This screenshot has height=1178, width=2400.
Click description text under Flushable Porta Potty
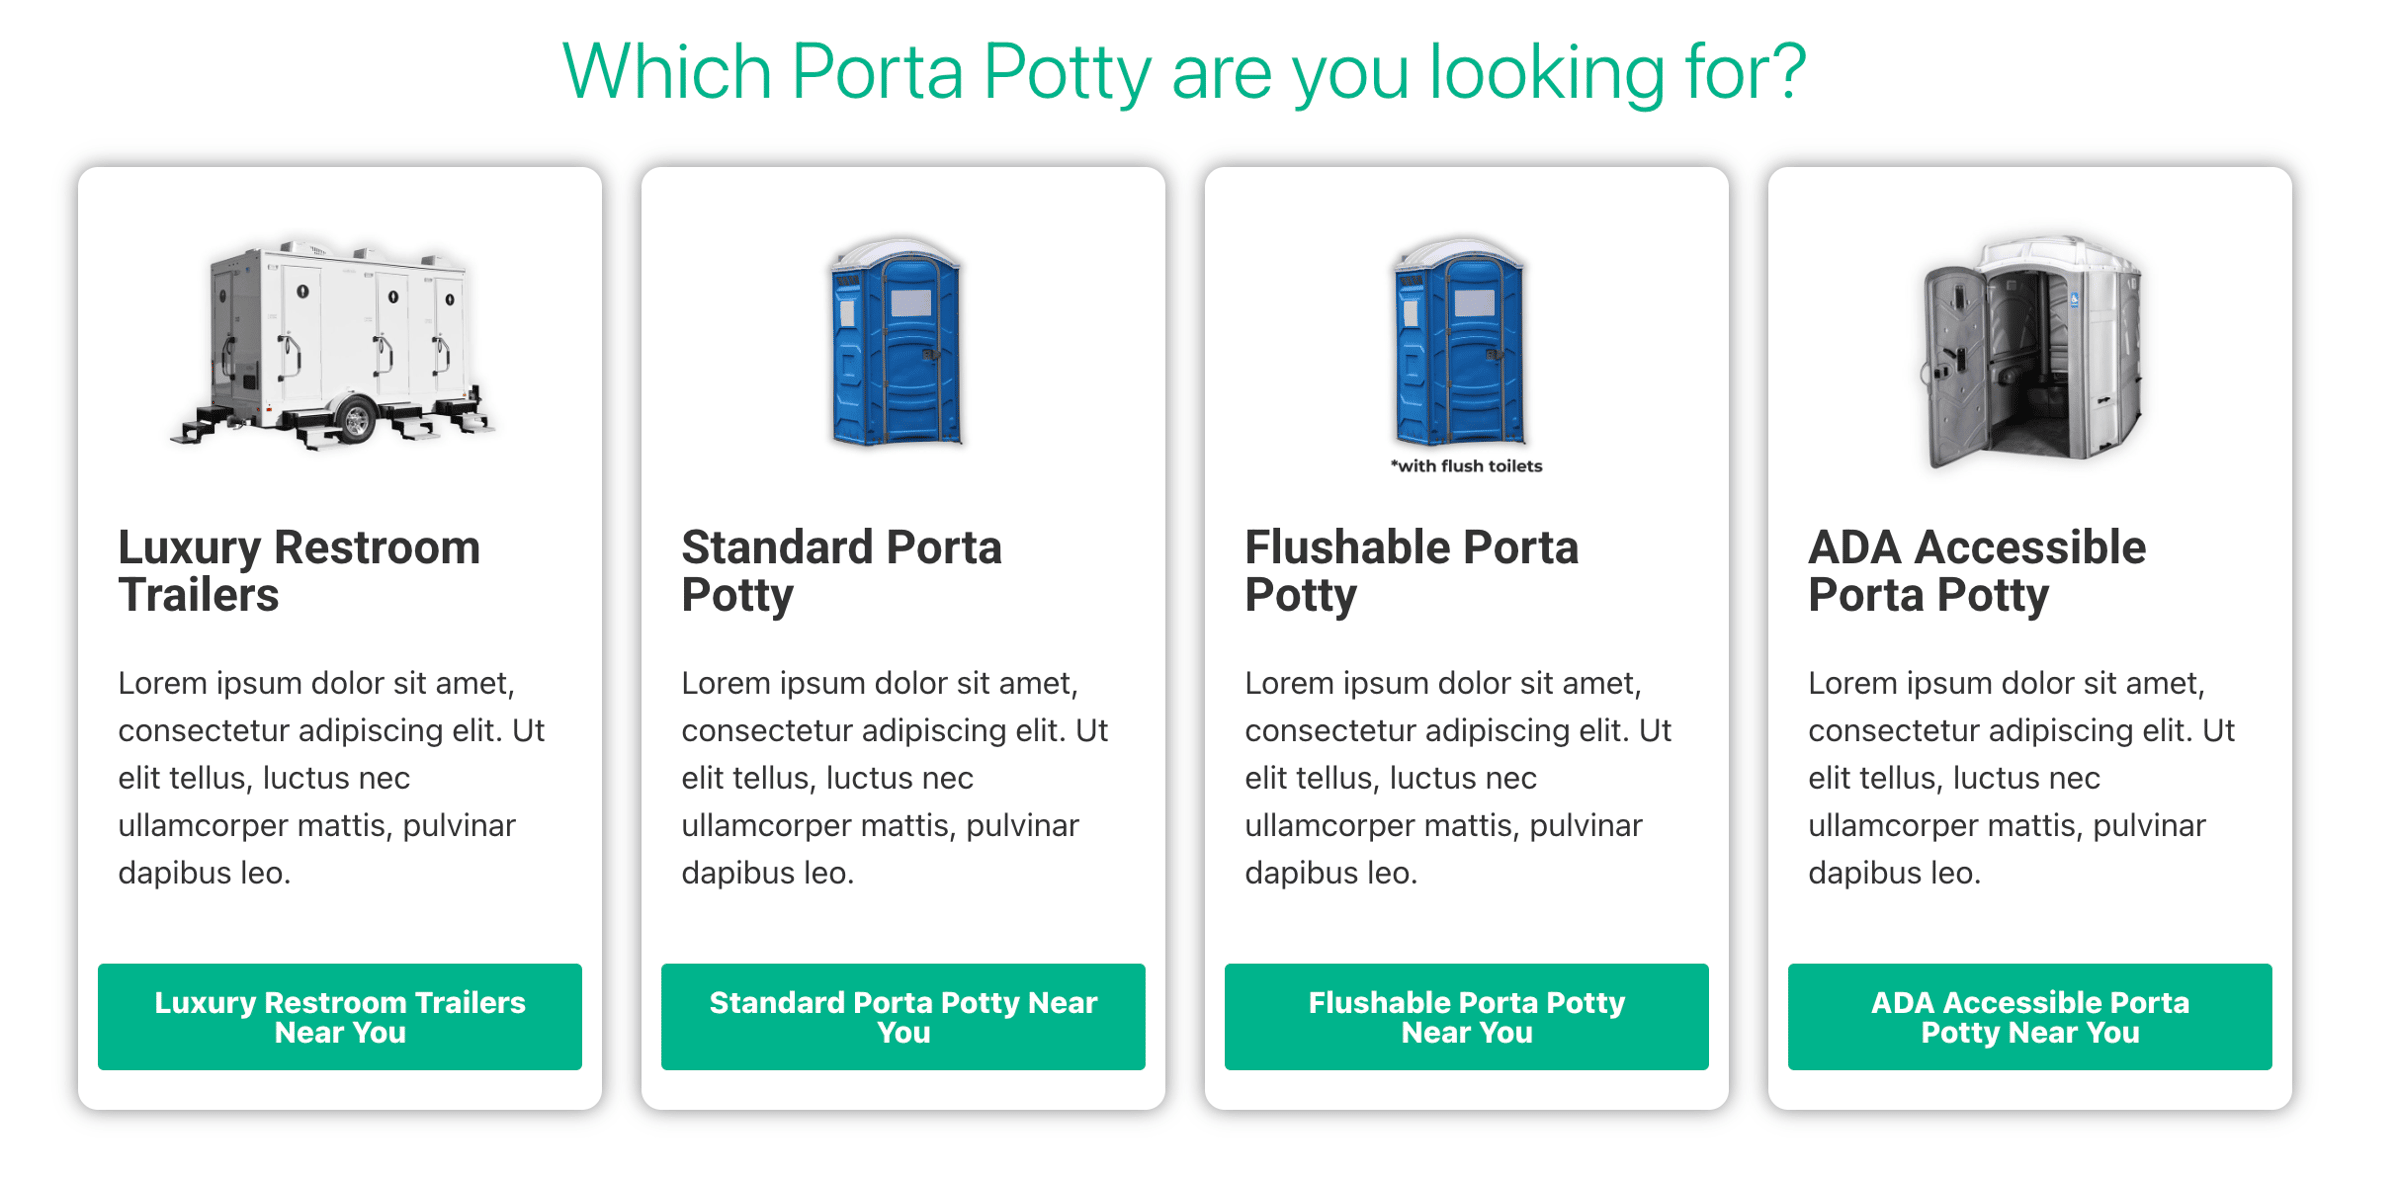[x=1458, y=778]
